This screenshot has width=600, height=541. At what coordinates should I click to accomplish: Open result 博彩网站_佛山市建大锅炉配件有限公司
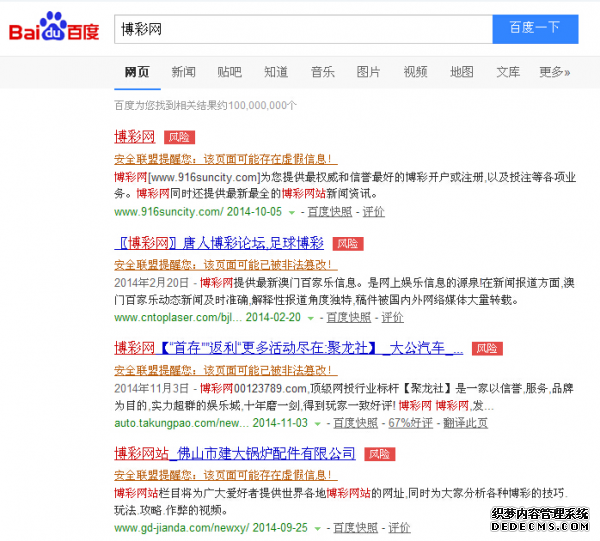tap(235, 453)
